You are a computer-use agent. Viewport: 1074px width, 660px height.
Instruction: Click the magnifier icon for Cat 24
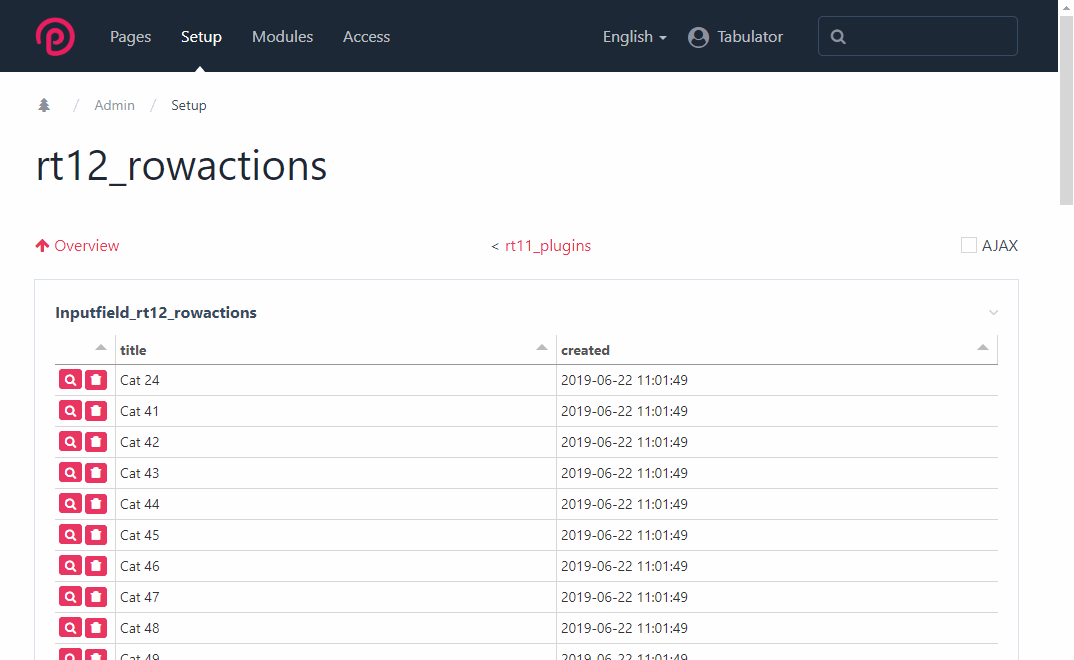[70, 380]
